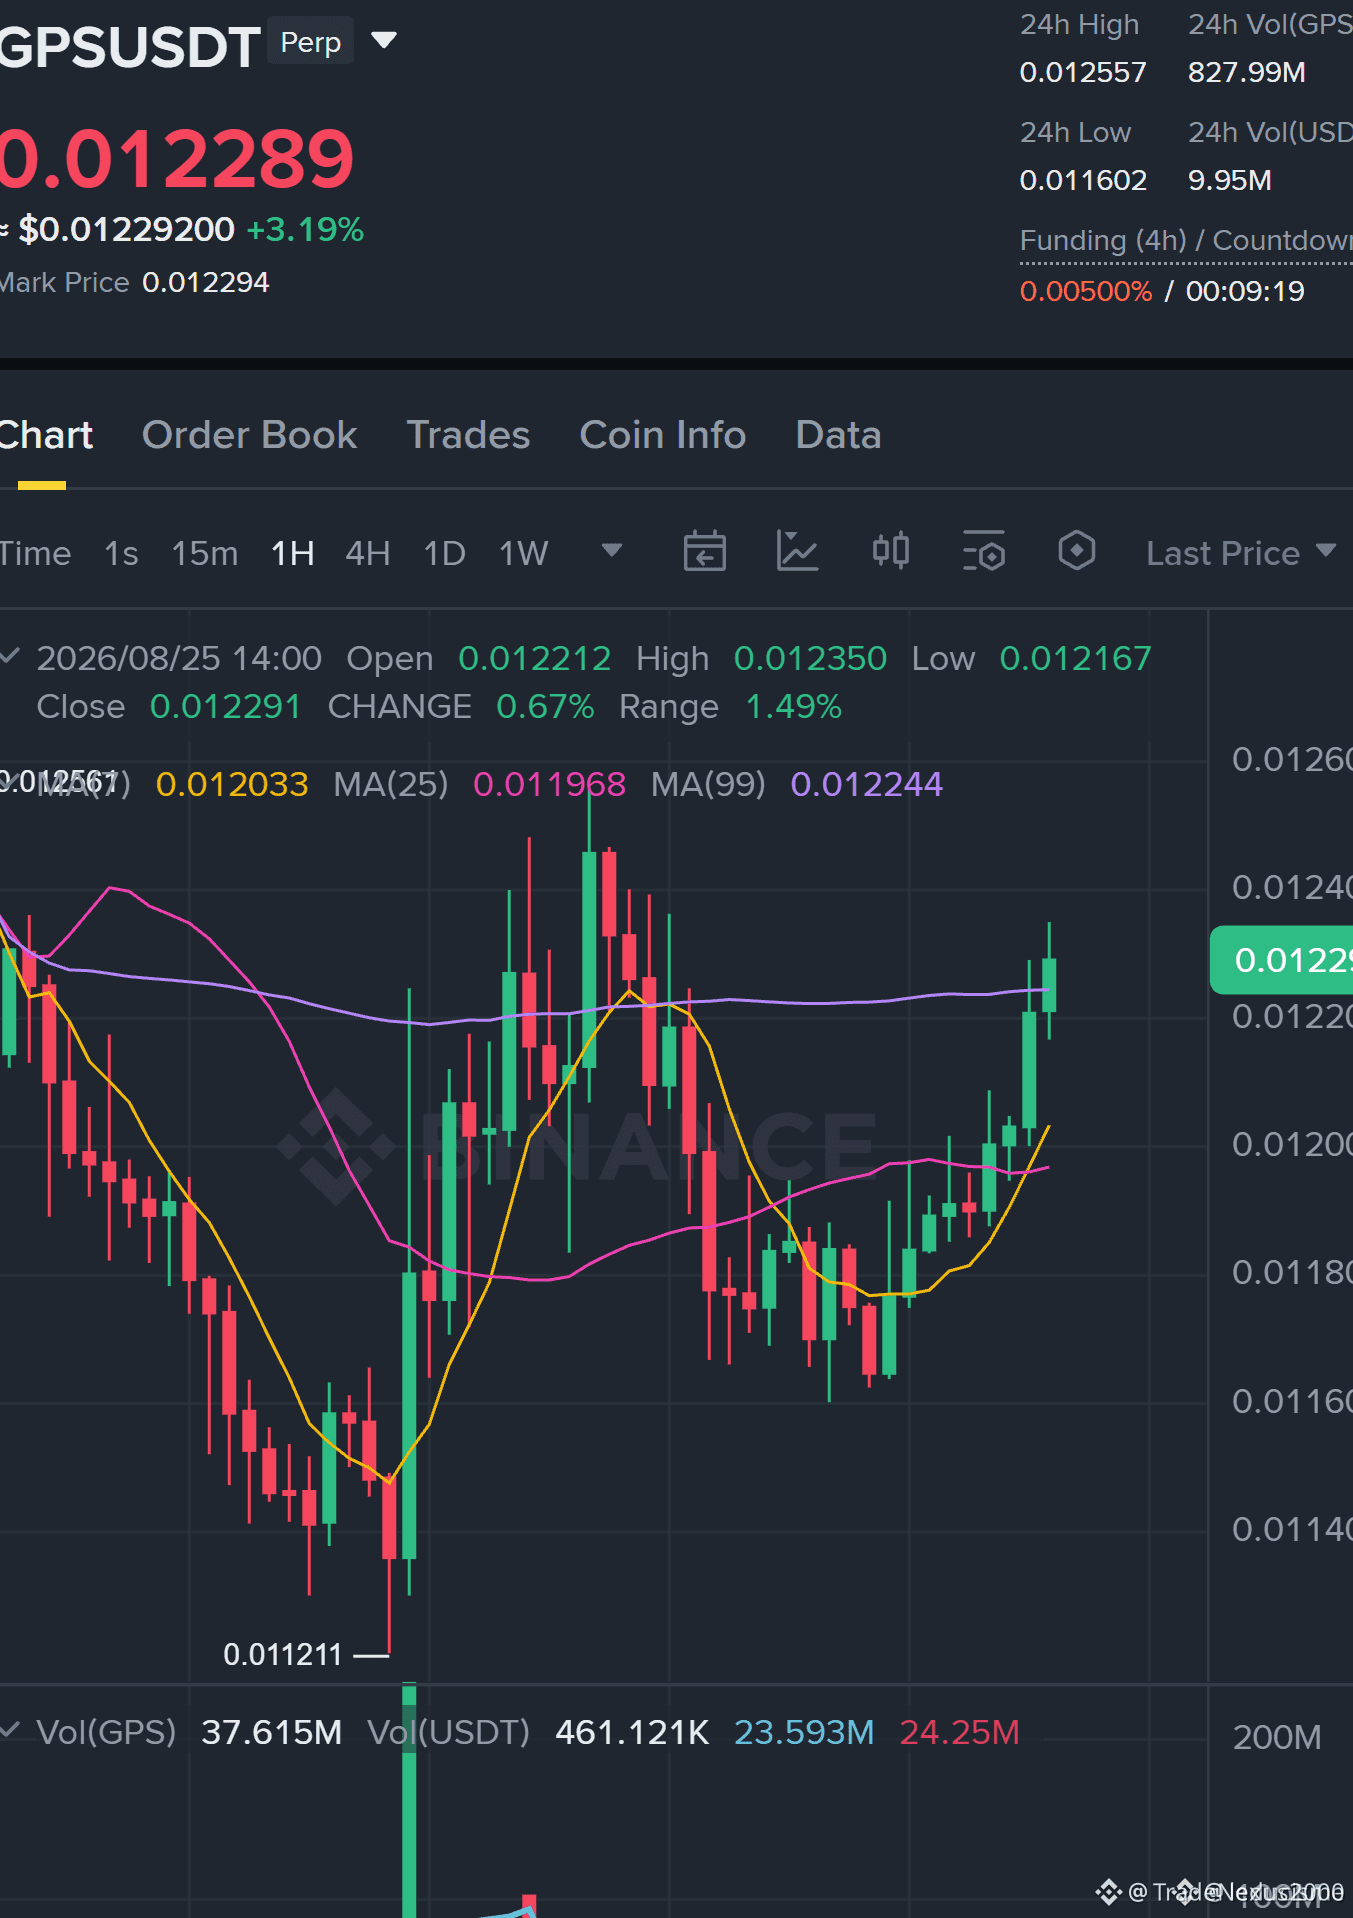
Task: Select the 1D chart interval
Action: coord(444,553)
